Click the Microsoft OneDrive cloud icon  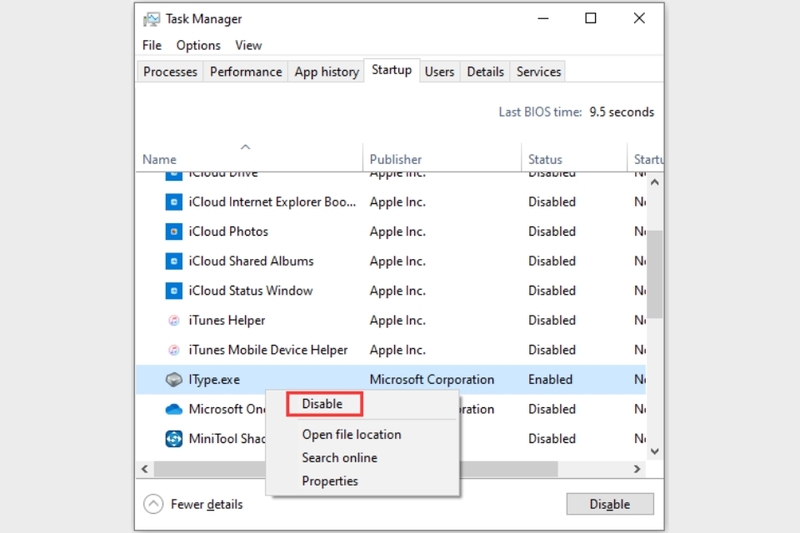pos(174,409)
